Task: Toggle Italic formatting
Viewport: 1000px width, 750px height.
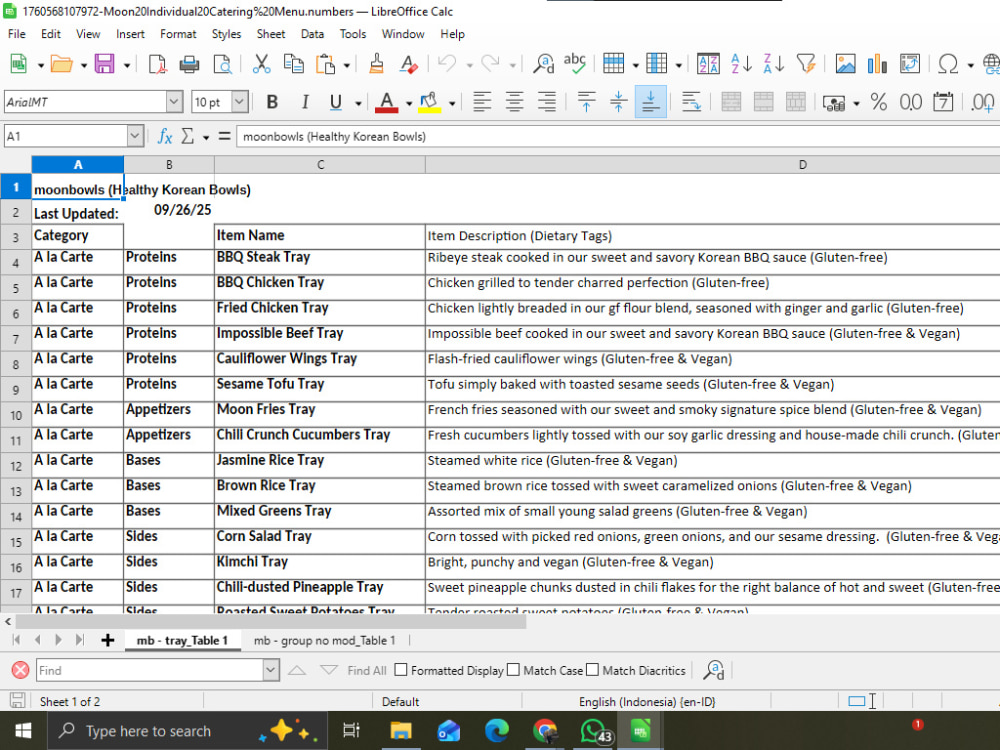Action: click(305, 102)
